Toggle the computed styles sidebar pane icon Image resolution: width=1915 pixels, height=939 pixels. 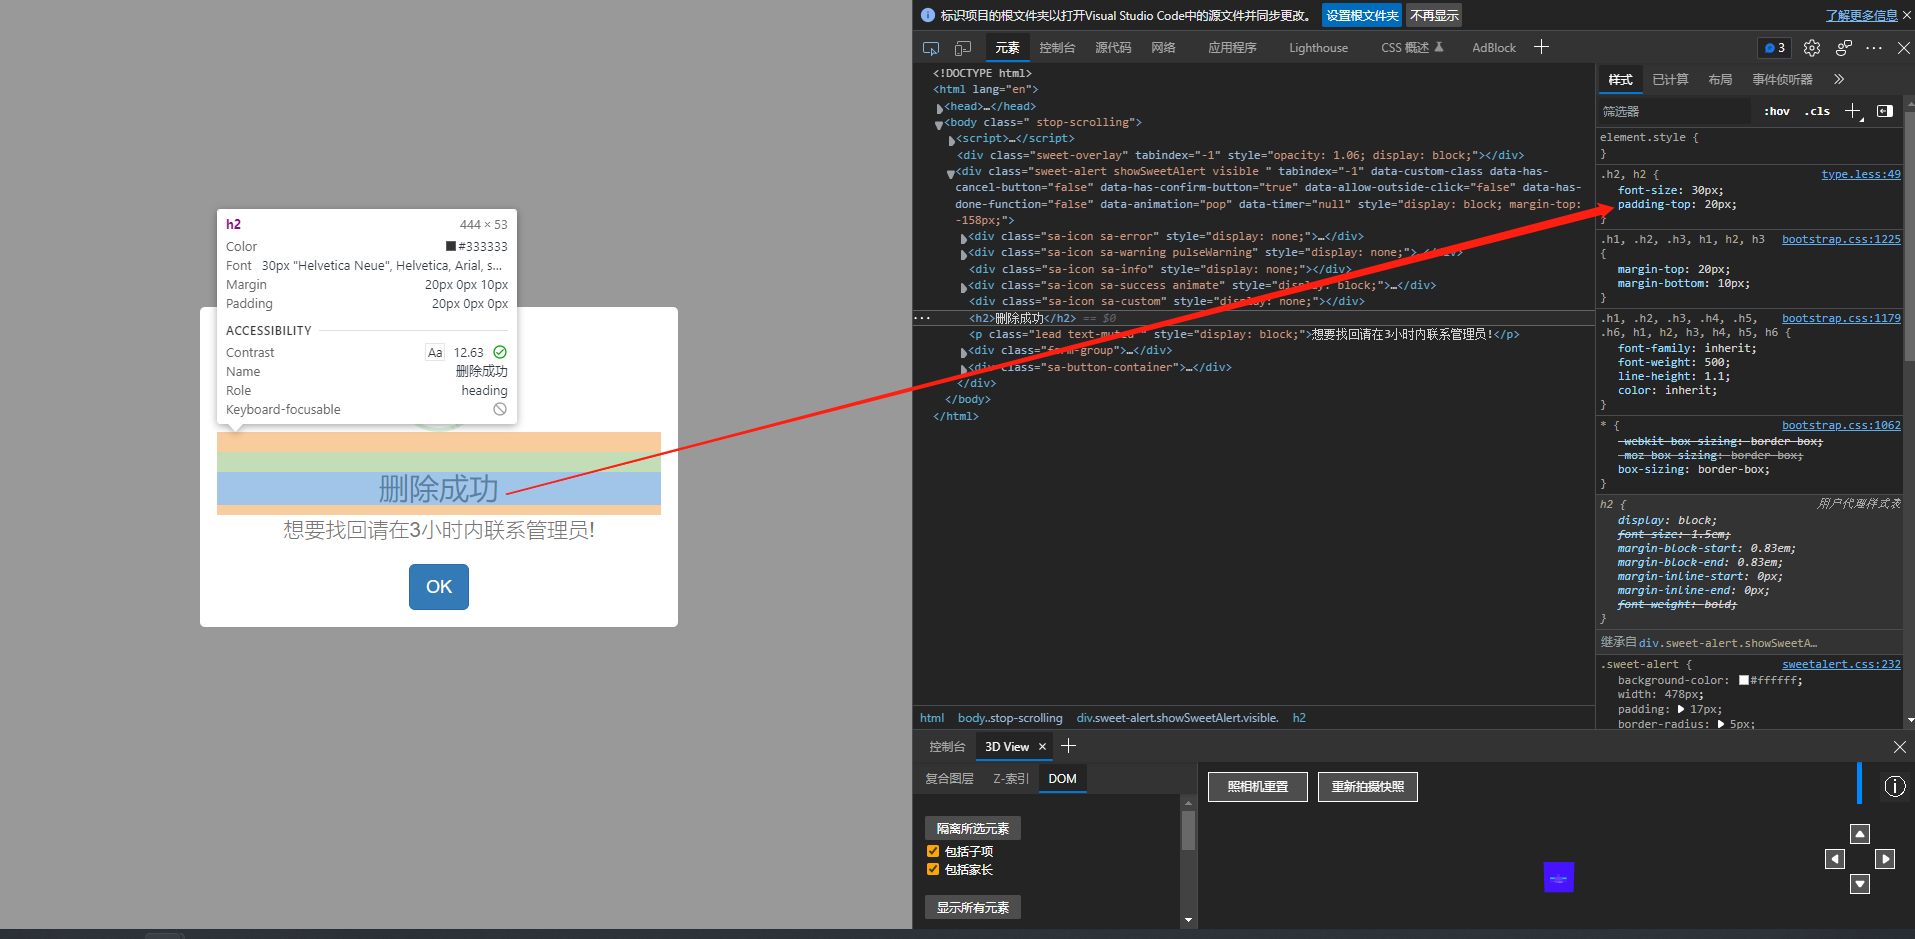(1885, 111)
